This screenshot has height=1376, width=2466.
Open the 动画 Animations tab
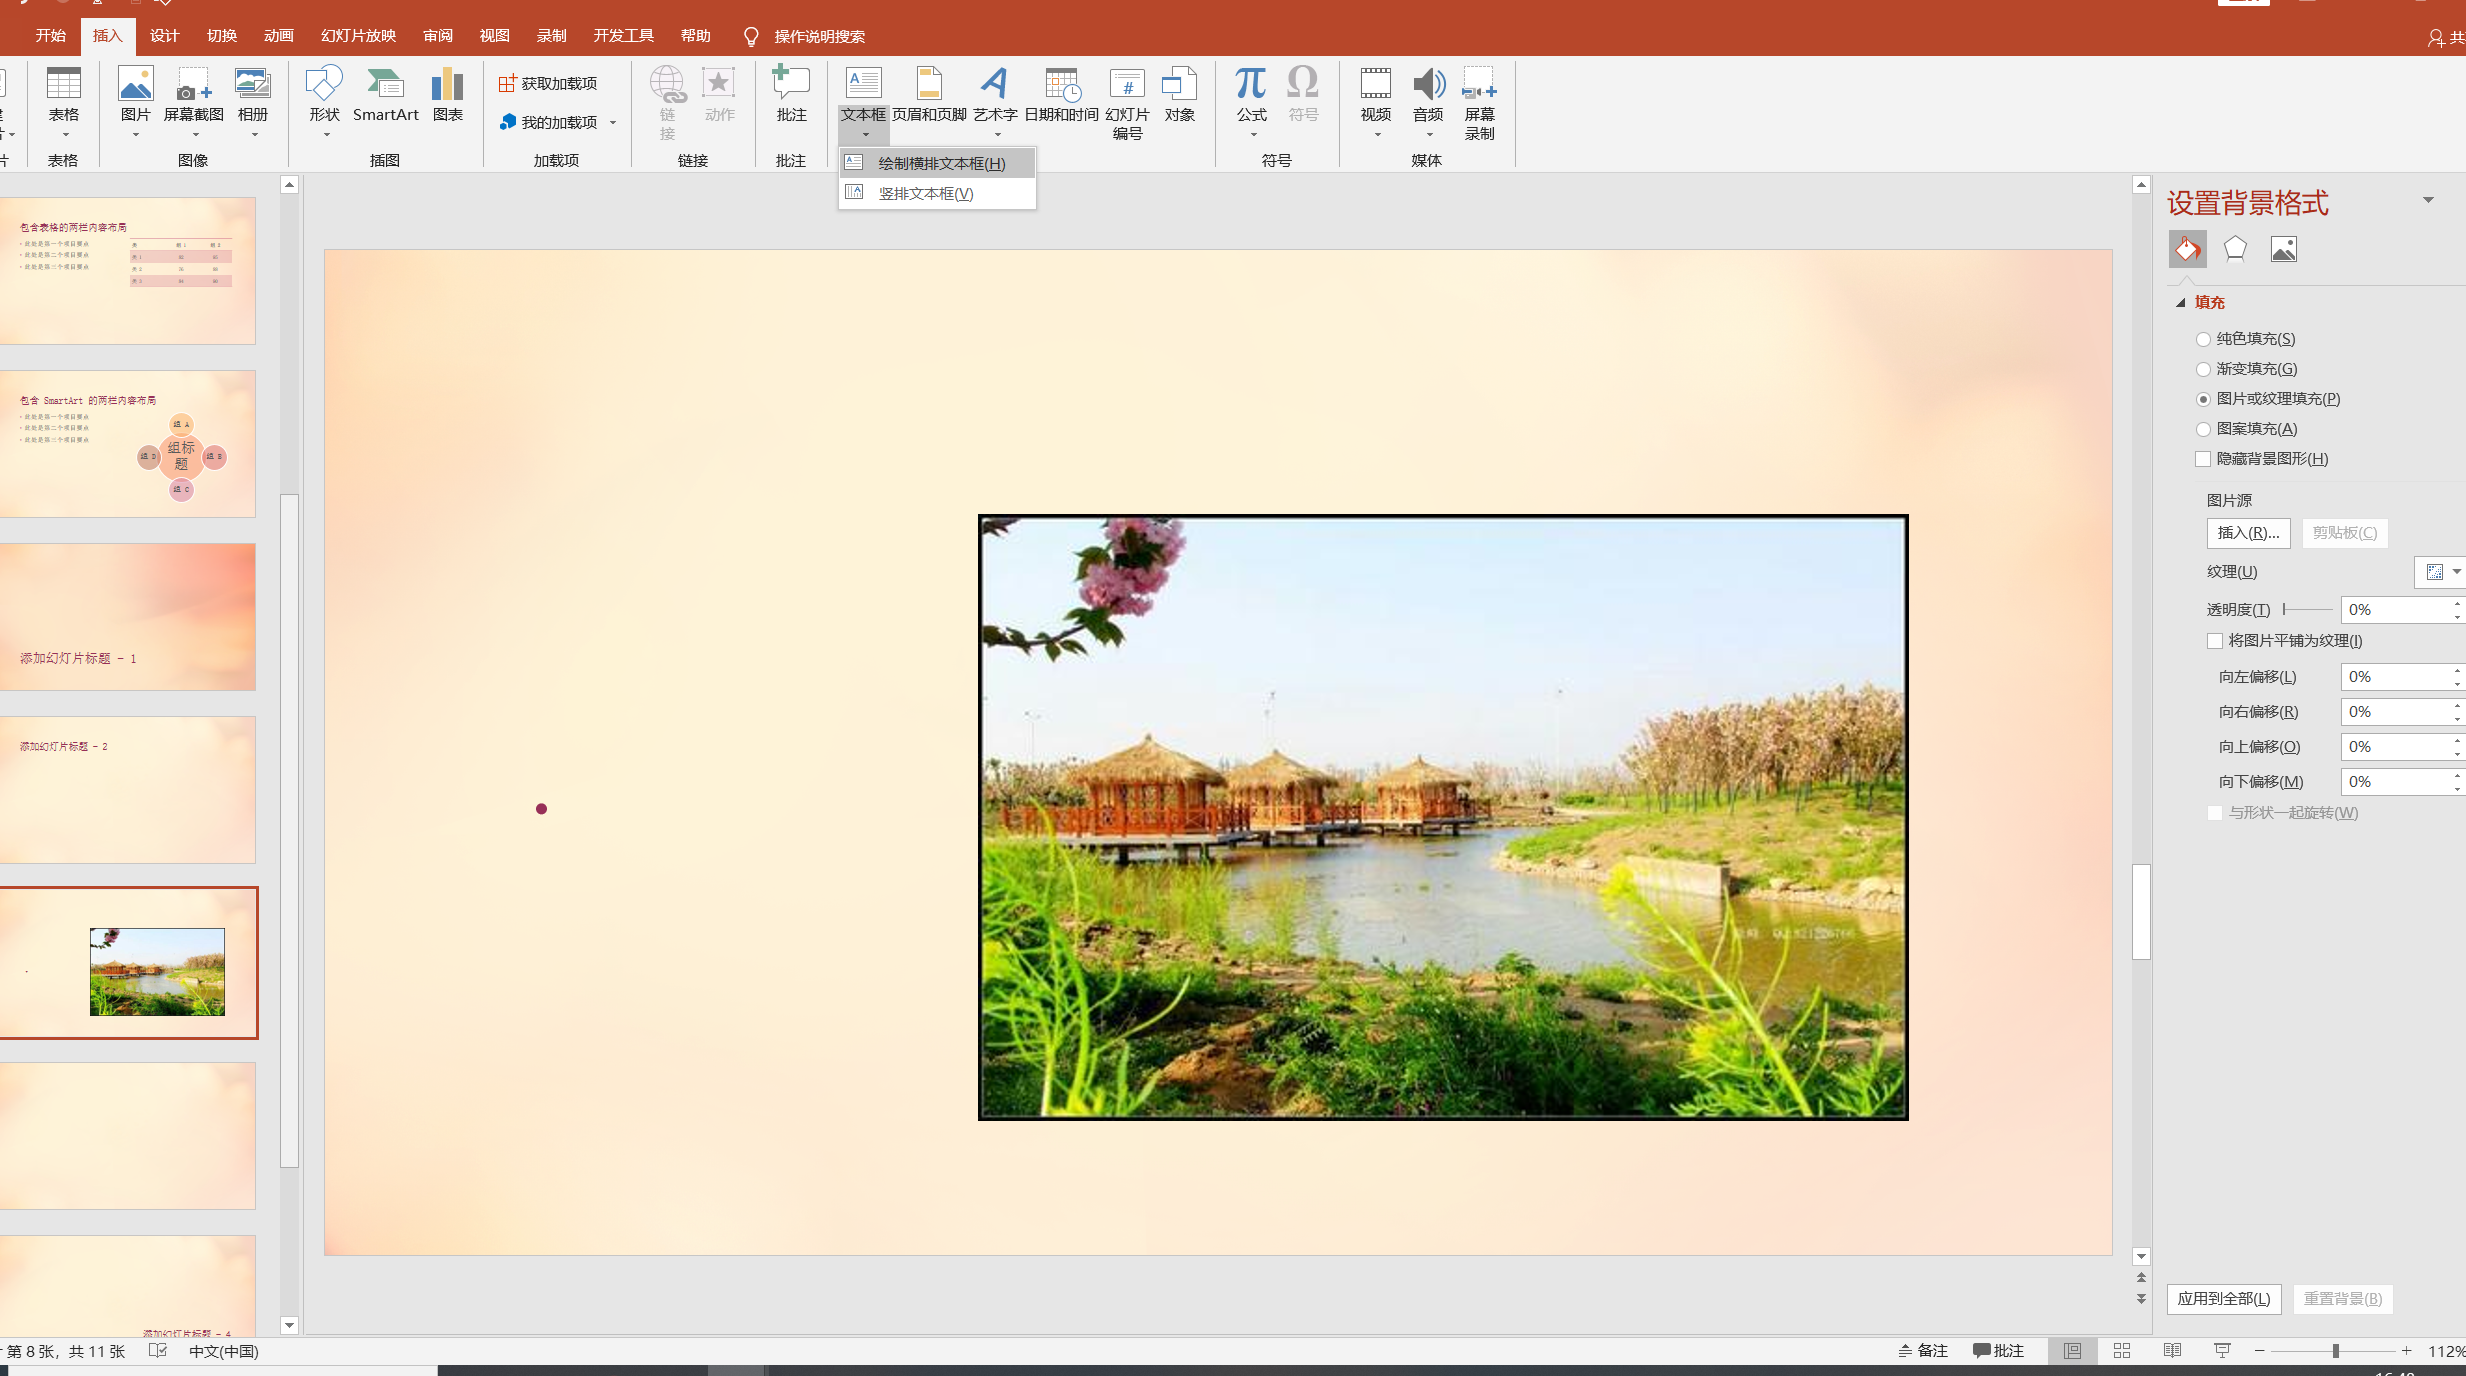278,36
